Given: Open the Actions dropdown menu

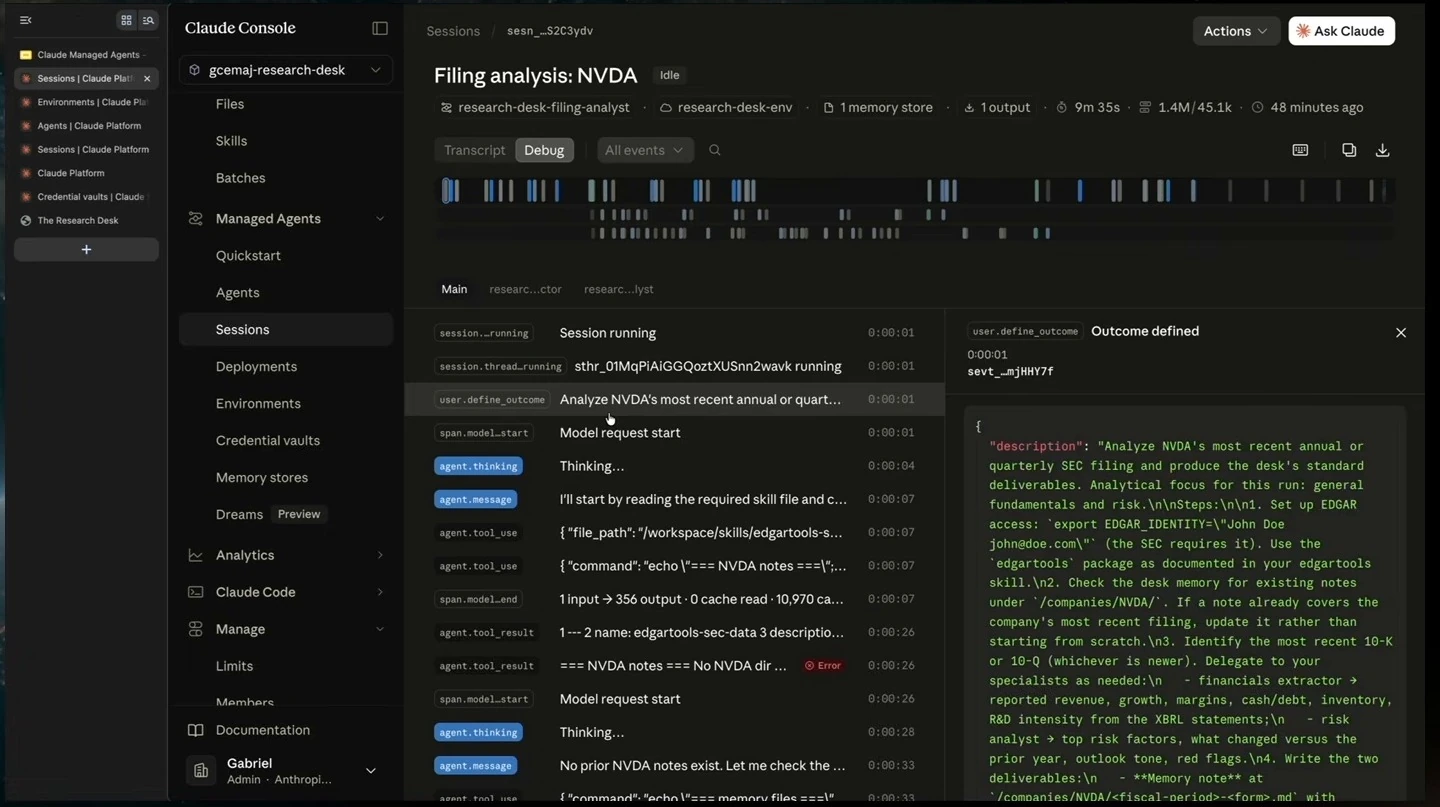Looking at the screenshot, I should click(x=1236, y=31).
